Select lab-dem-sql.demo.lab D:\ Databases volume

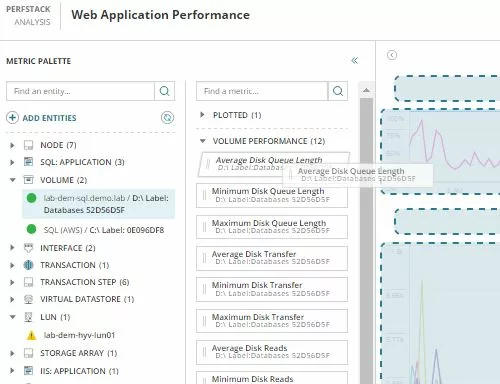coord(98,204)
